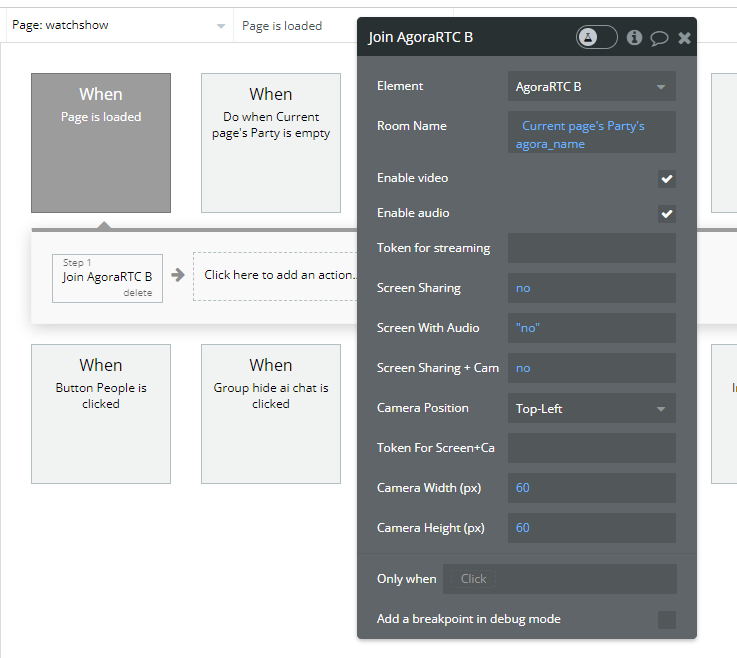This screenshot has width=737, height=658.
Task: Select the Button People is clicked event
Action: 101,414
